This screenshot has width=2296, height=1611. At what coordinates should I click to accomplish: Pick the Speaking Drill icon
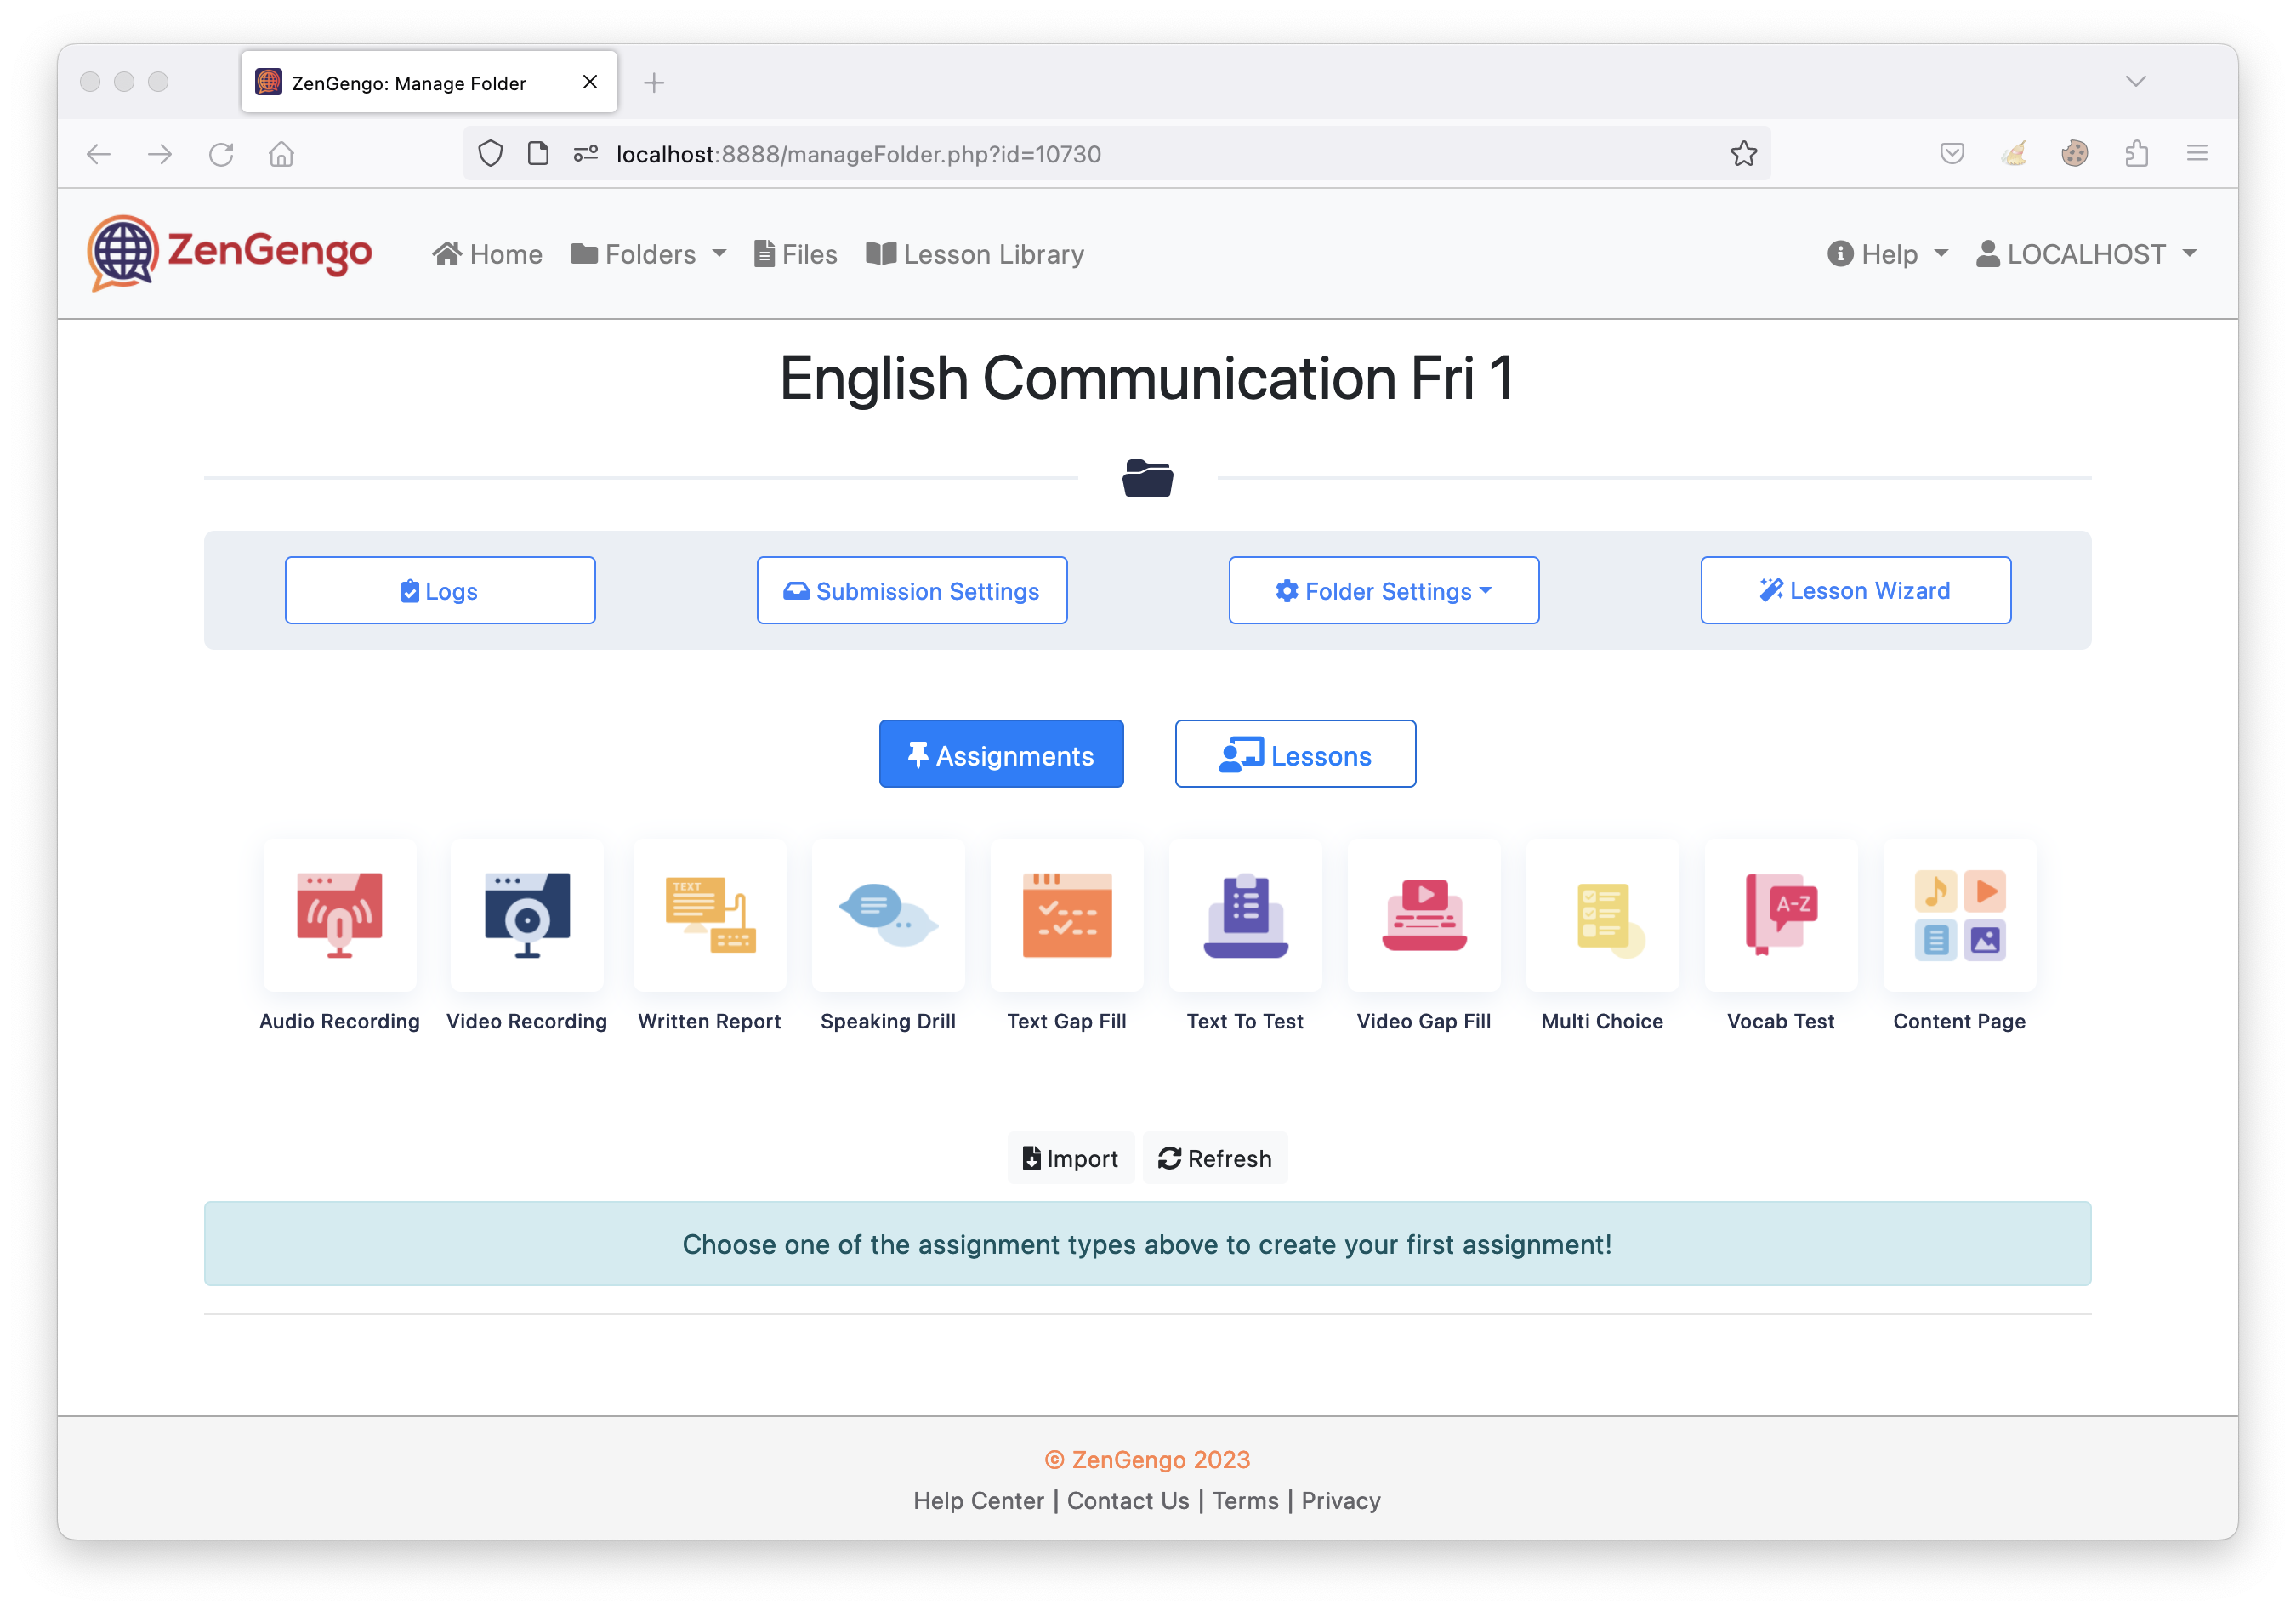(x=888, y=915)
